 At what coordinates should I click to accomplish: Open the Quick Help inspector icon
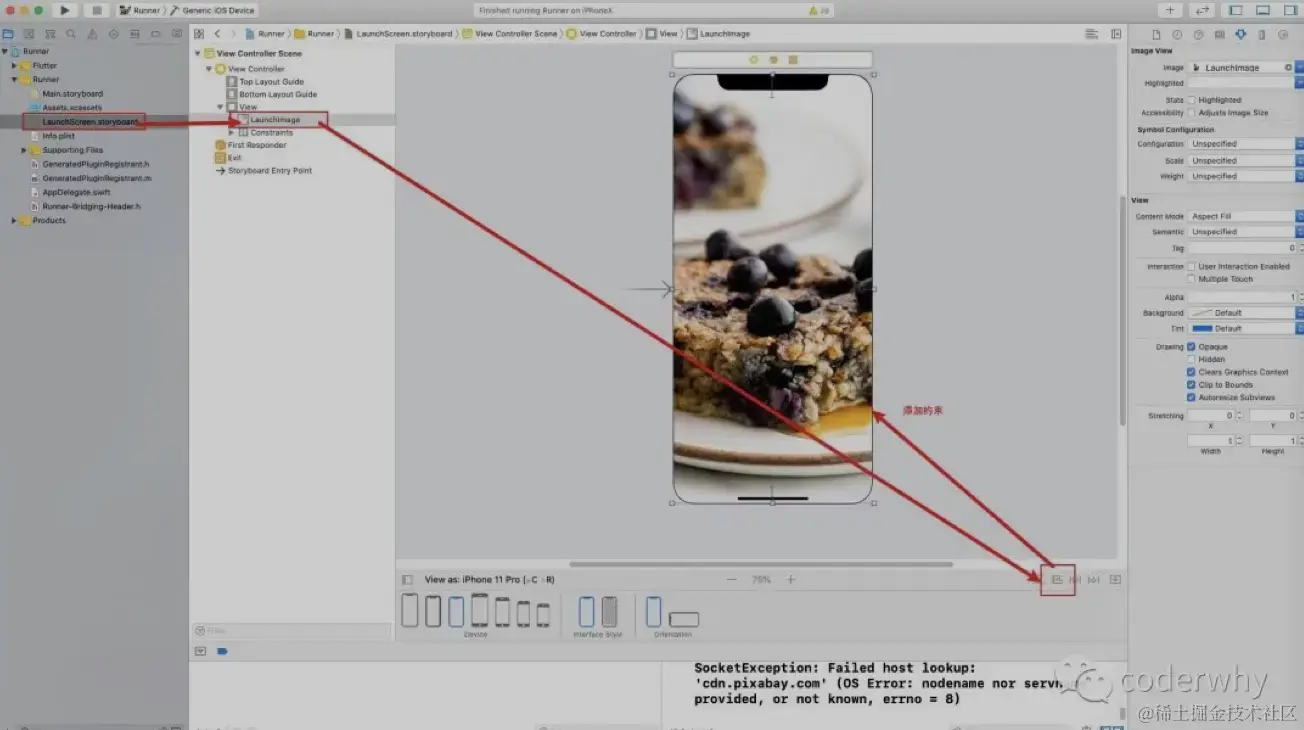[1198, 34]
